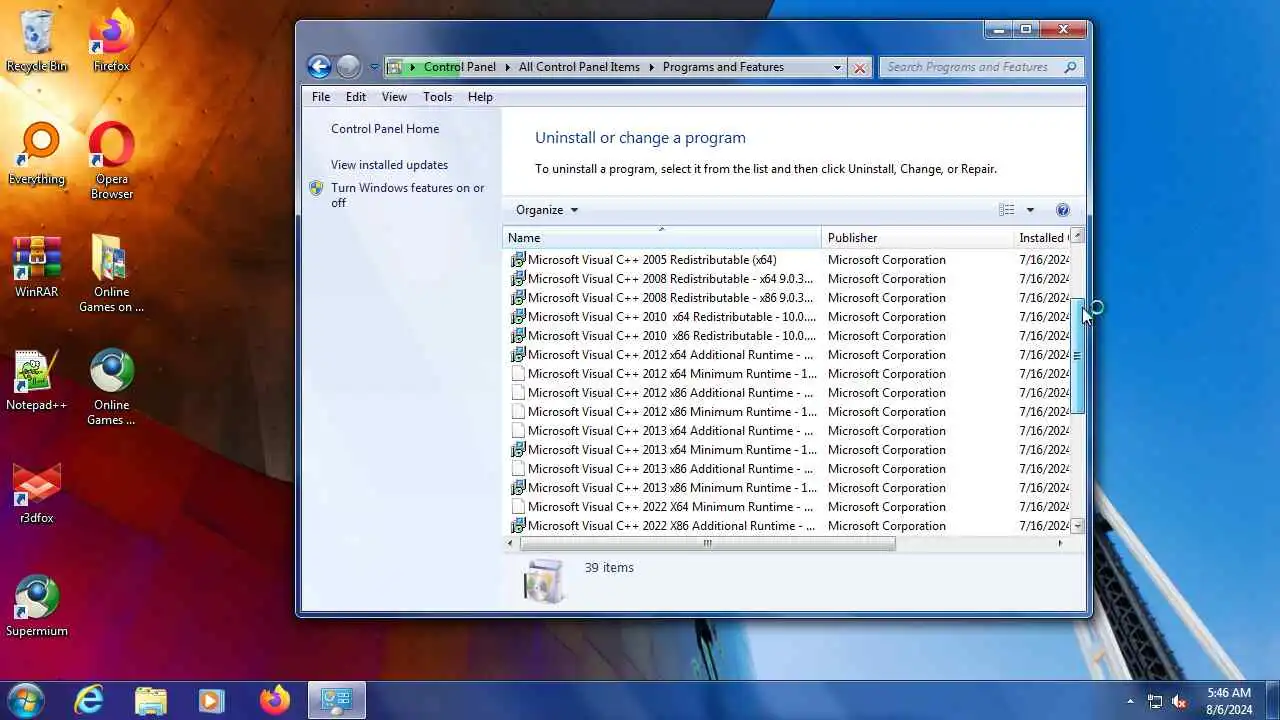This screenshot has height=720, width=1280.
Task: Open the recent pages dropdown arrow
Action: click(374, 67)
